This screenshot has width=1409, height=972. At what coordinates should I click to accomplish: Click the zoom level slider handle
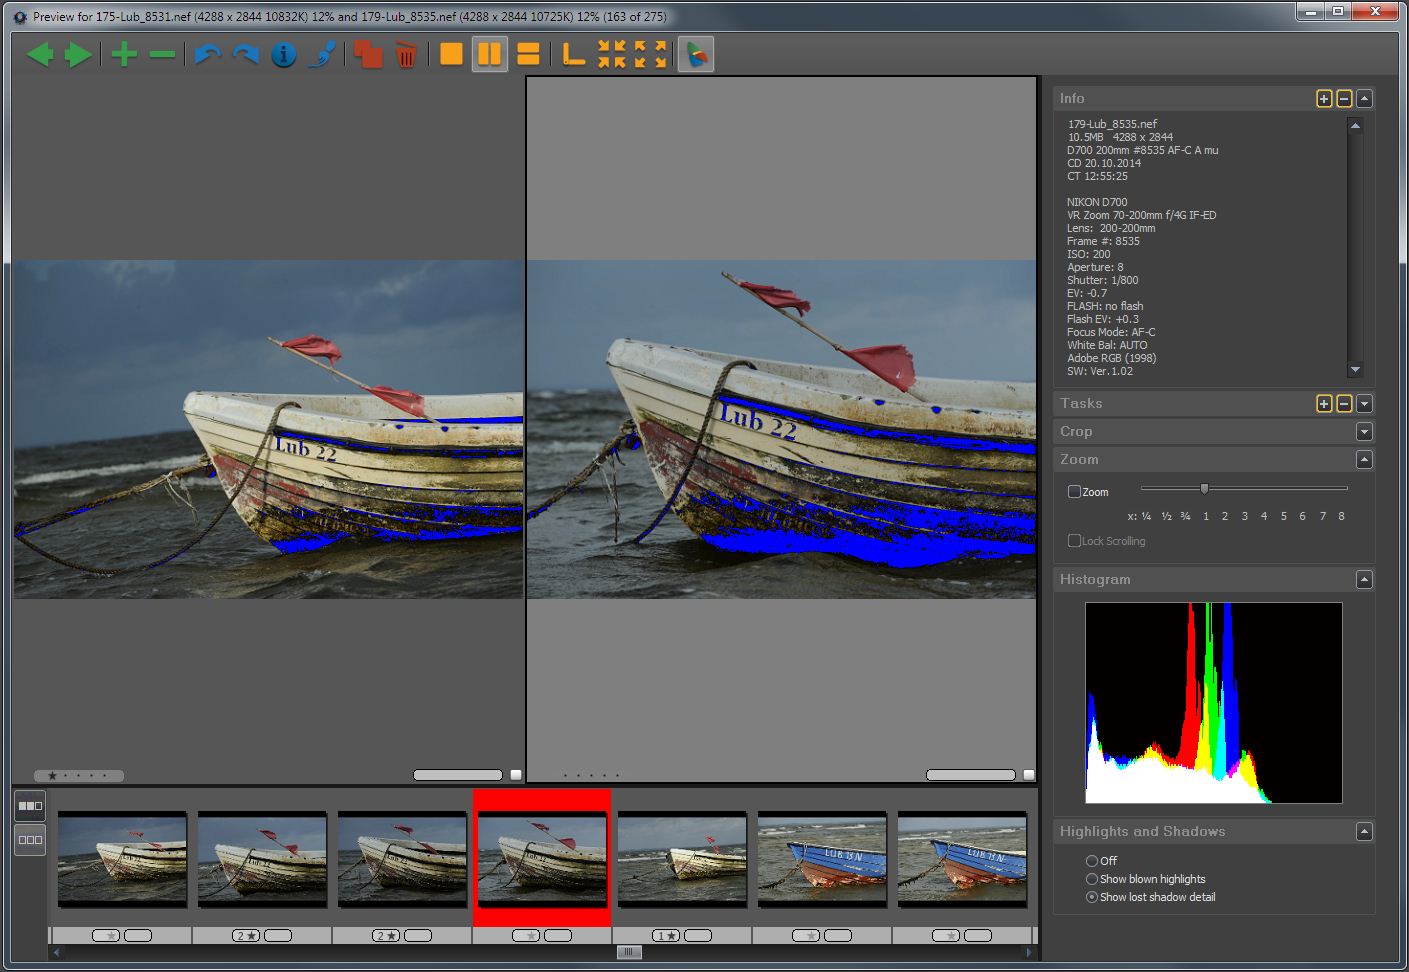pos(1204,489)
